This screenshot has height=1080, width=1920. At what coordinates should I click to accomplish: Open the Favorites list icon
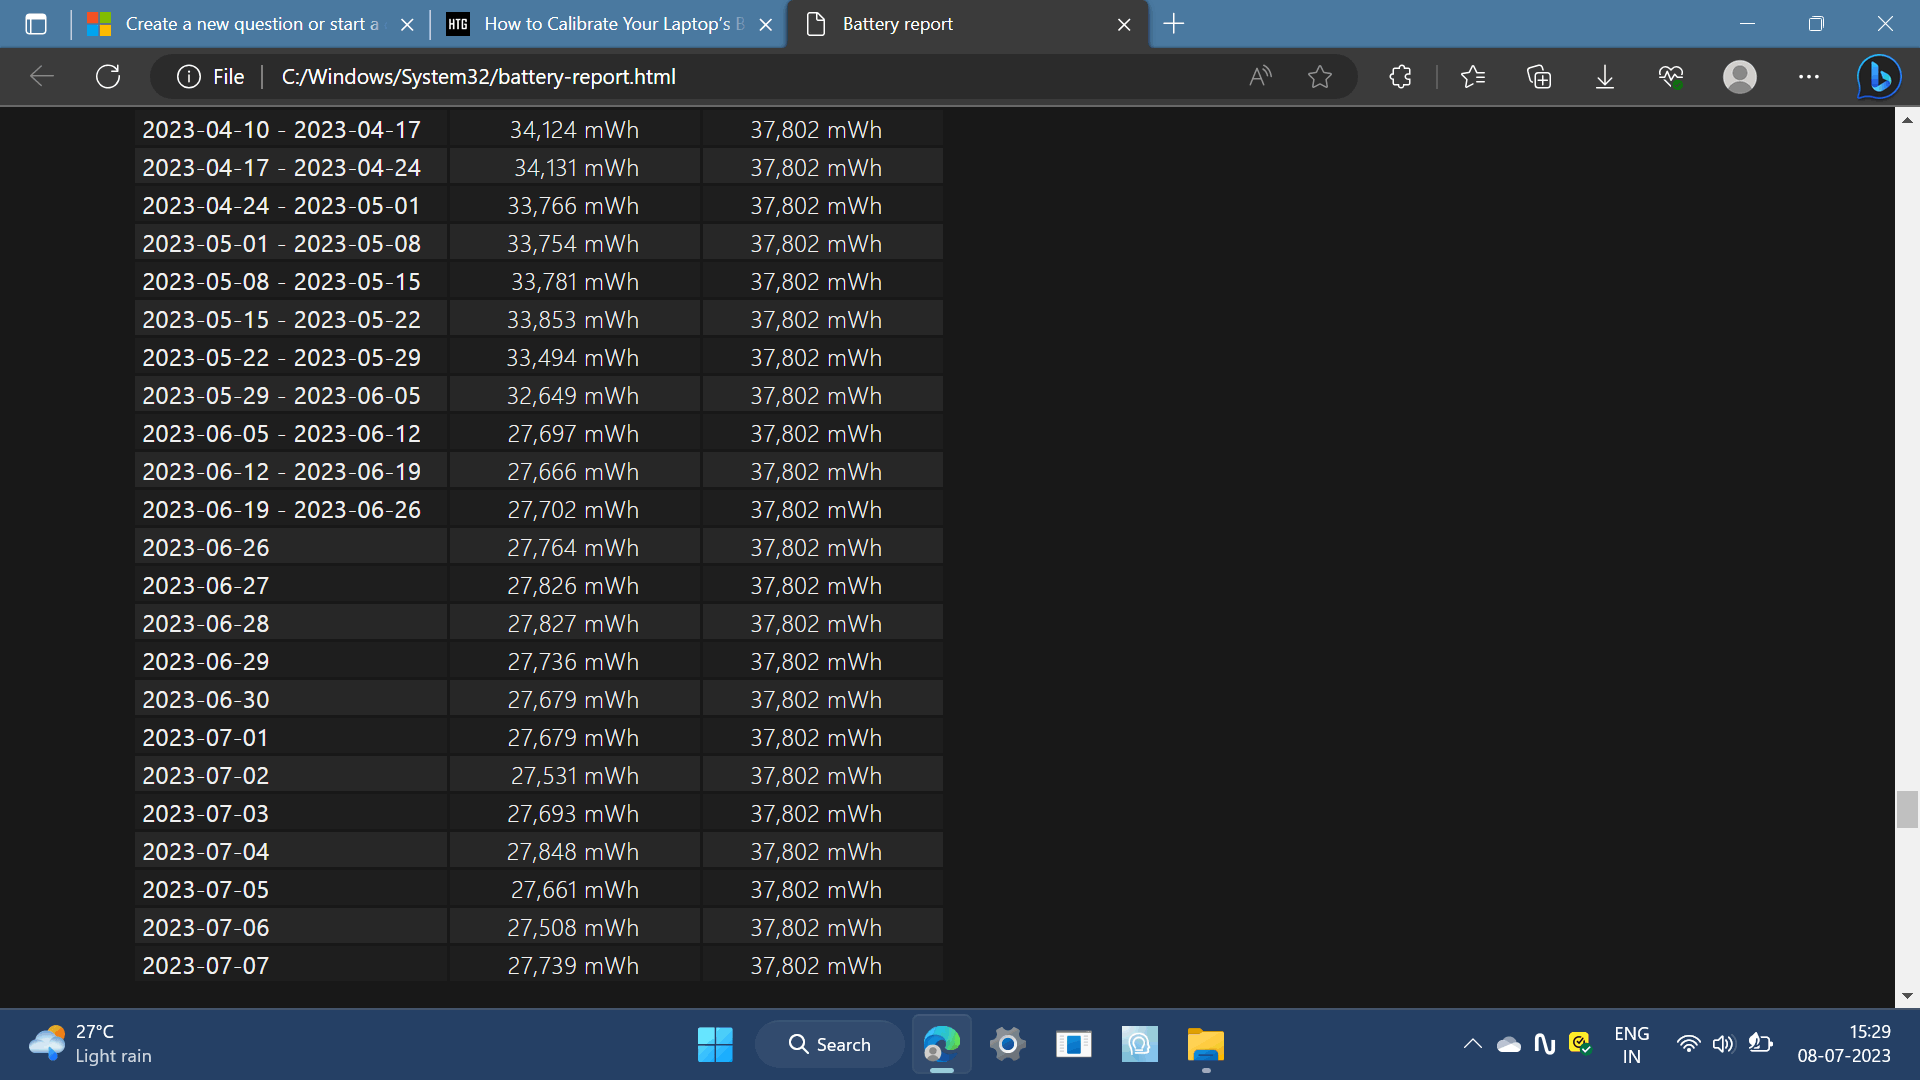(1473, 77)
